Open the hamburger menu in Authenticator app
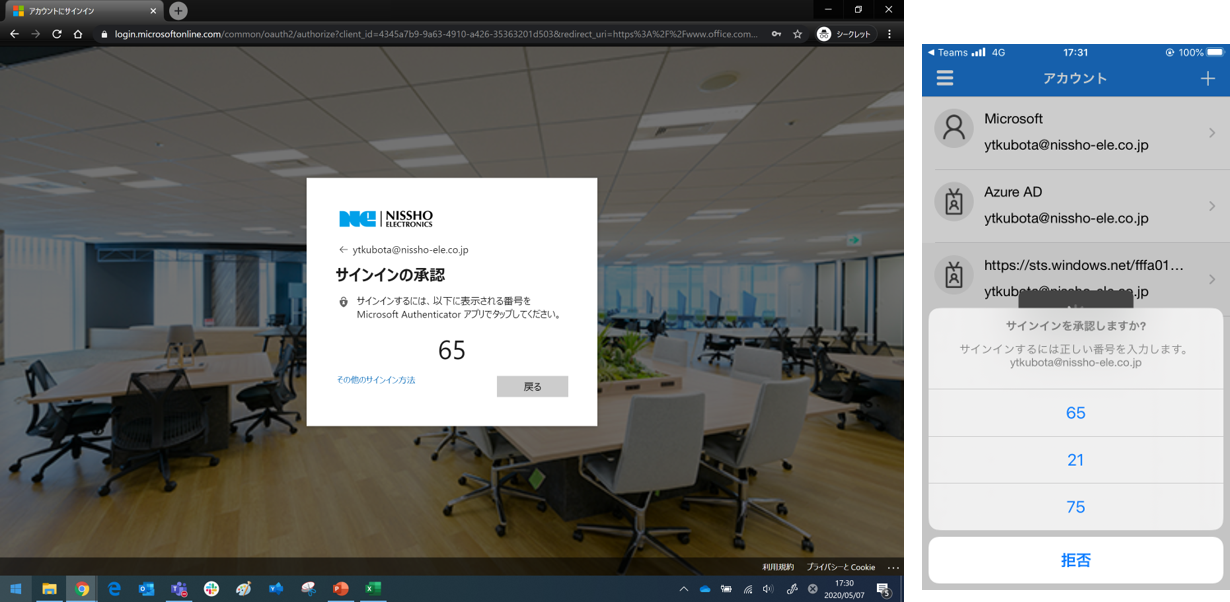Viewport: 1230px width, 602px height. click(x=945, y=78)
